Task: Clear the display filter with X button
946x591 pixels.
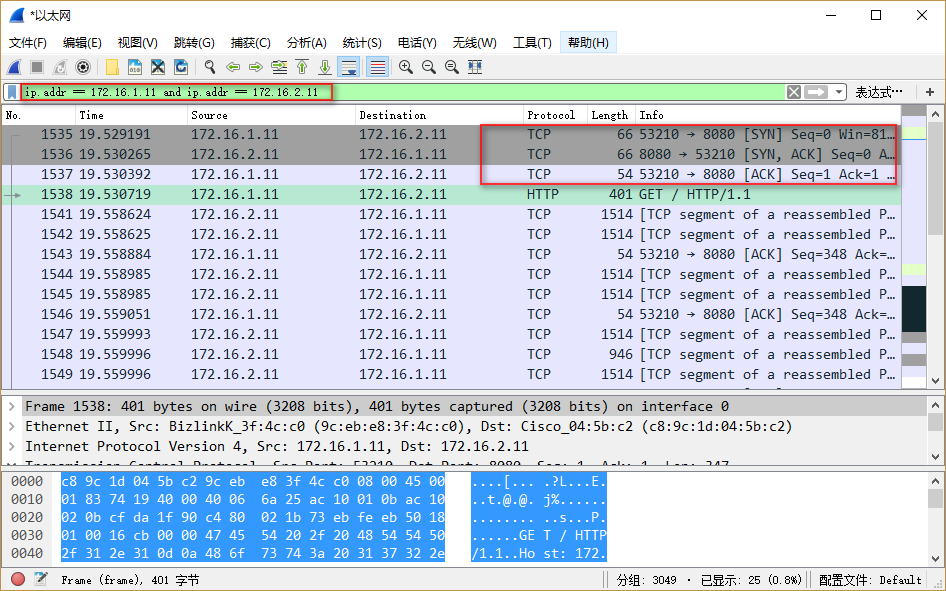Action: click(x=794, y=92)
